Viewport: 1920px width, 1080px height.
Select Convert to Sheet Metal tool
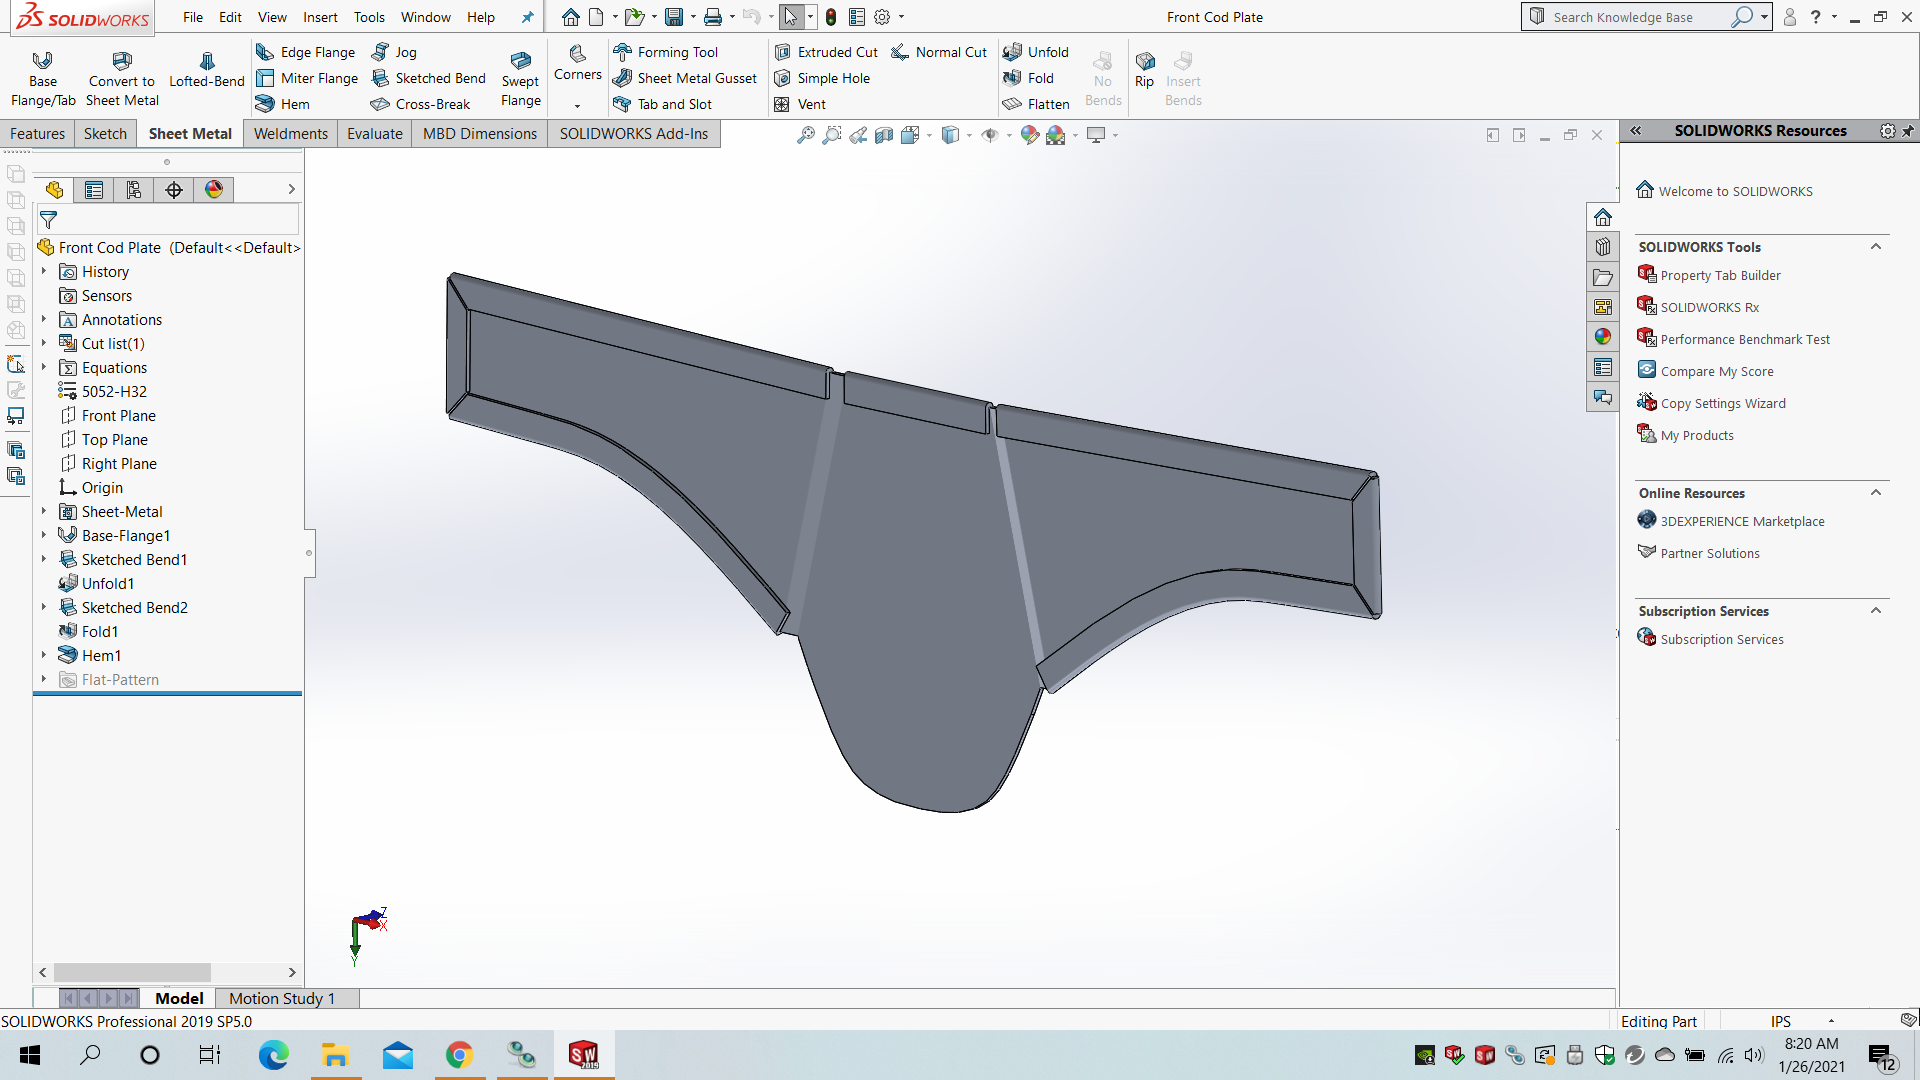tap(122, 78)
